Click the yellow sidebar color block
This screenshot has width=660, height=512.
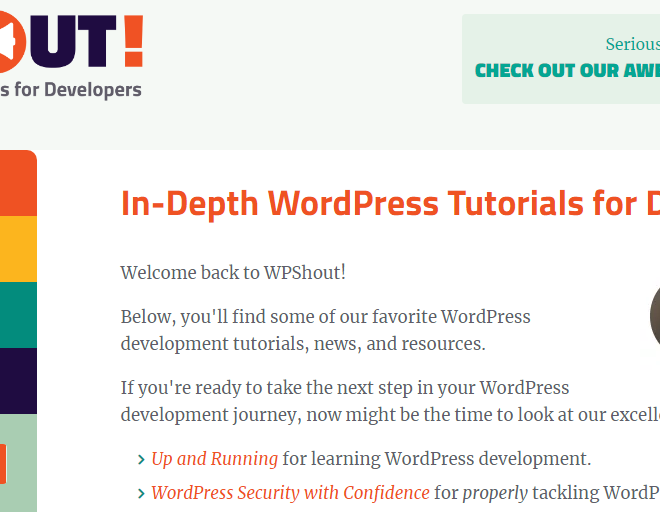click(x=18, y=249)
